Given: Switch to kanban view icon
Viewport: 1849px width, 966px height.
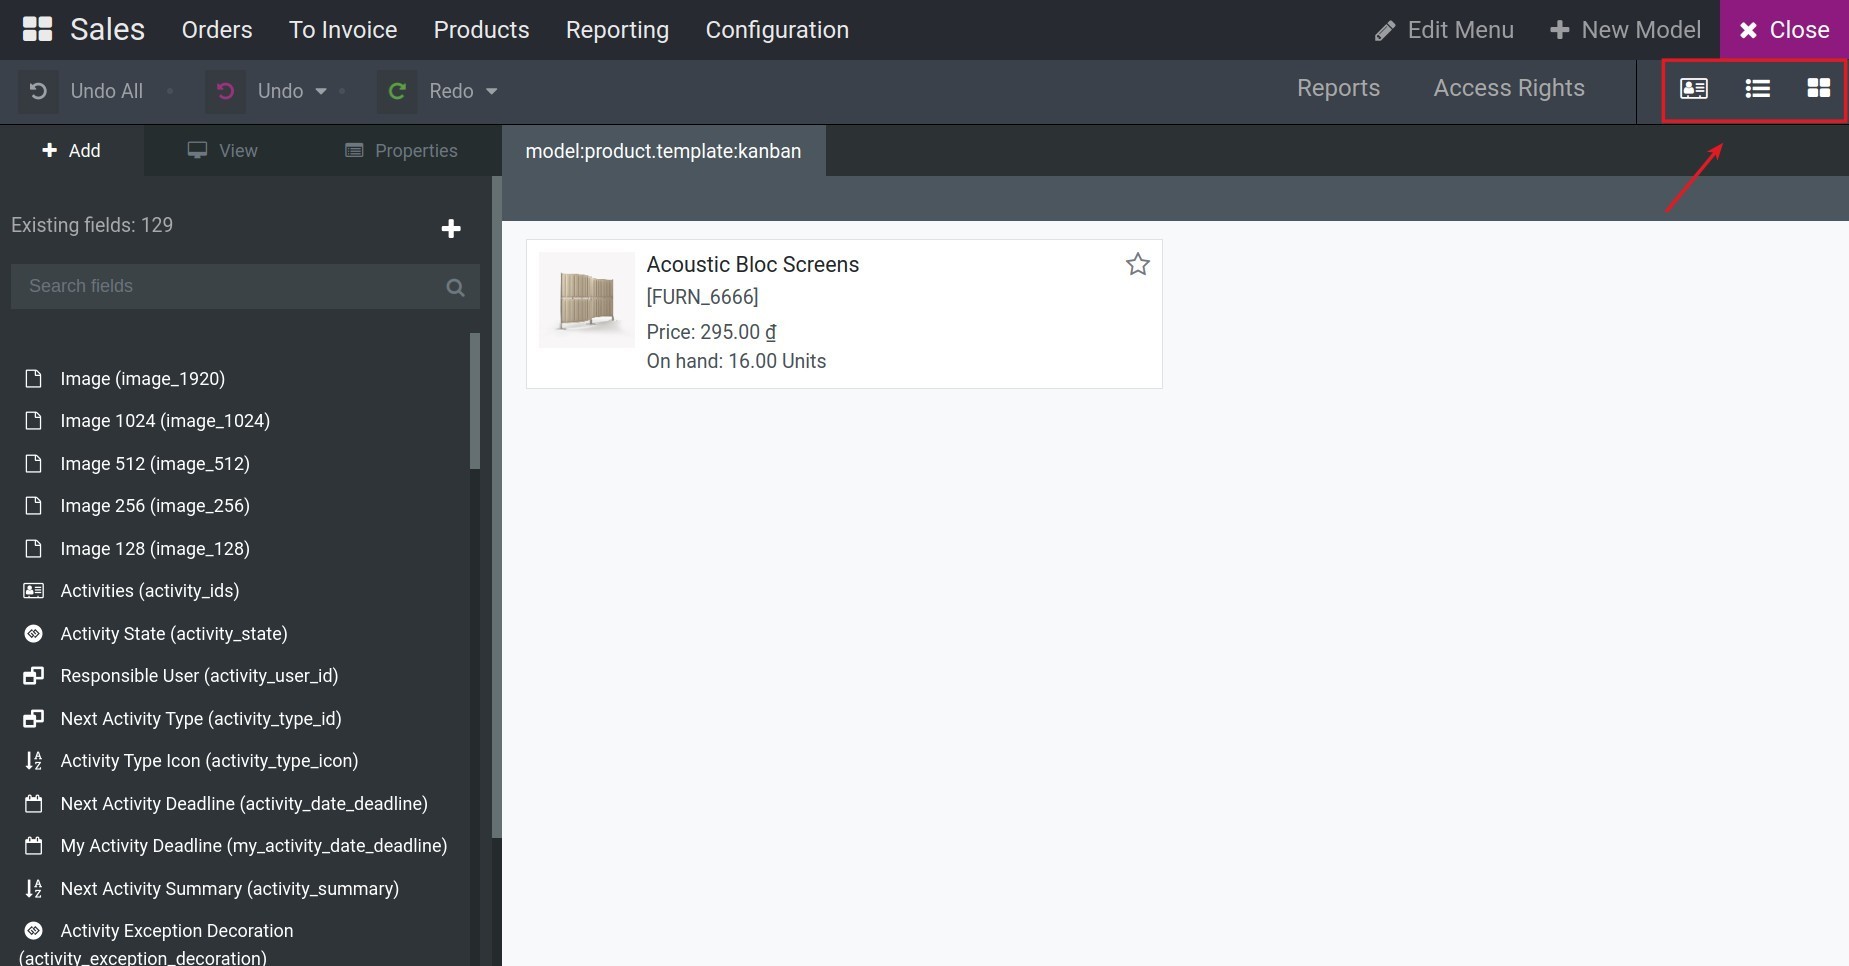Looking at the screenshot, I should click(1819, 88).
